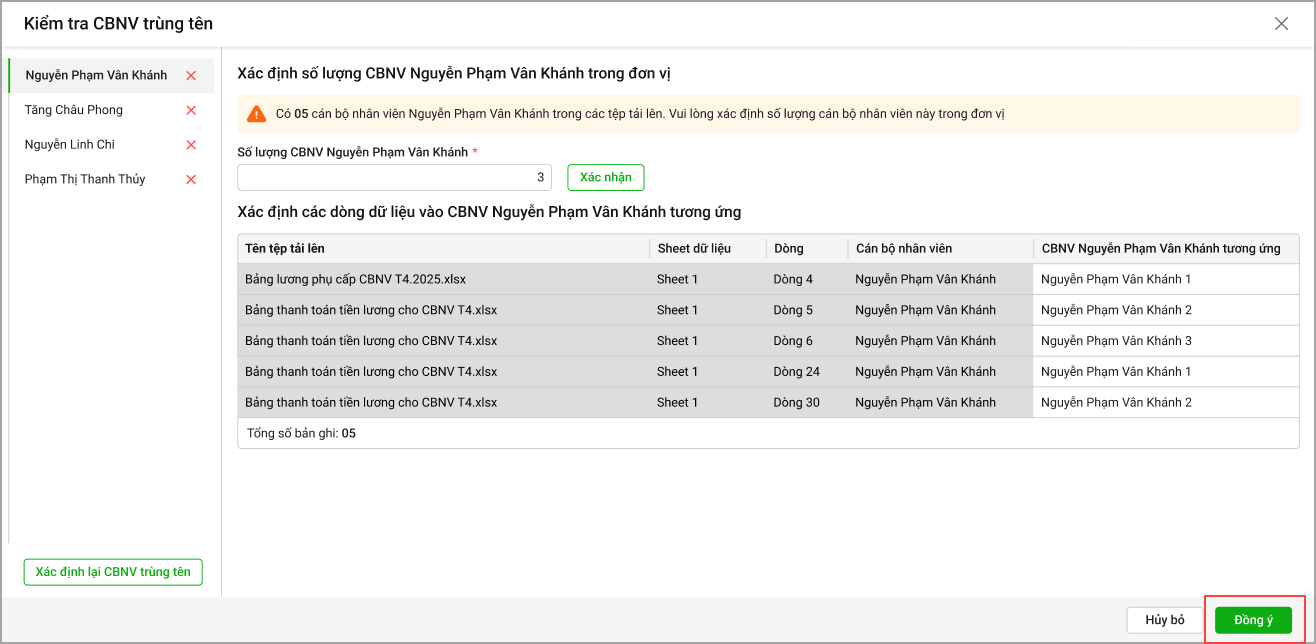Click the orange warning triangle icon
1316x644 pixels.
[257, 114]
